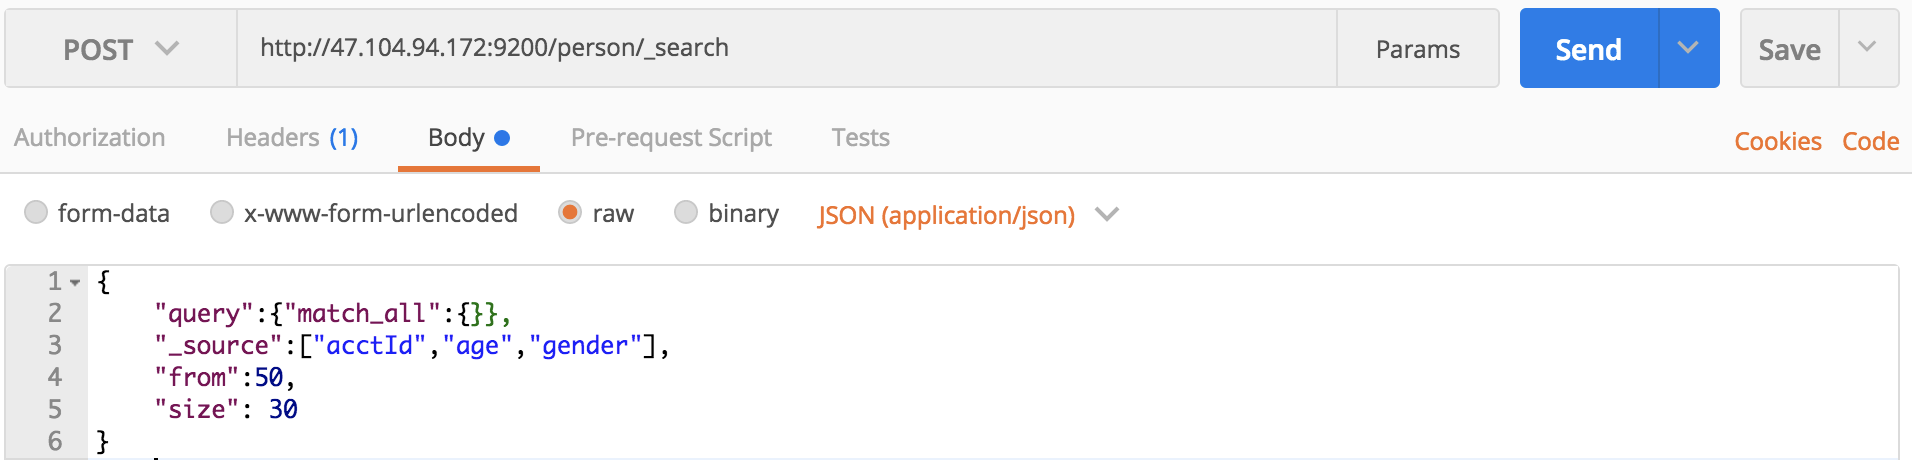Select the x-www-form-urlencoded radio option
The image size is (1912, 460).
tap(222, 212)
